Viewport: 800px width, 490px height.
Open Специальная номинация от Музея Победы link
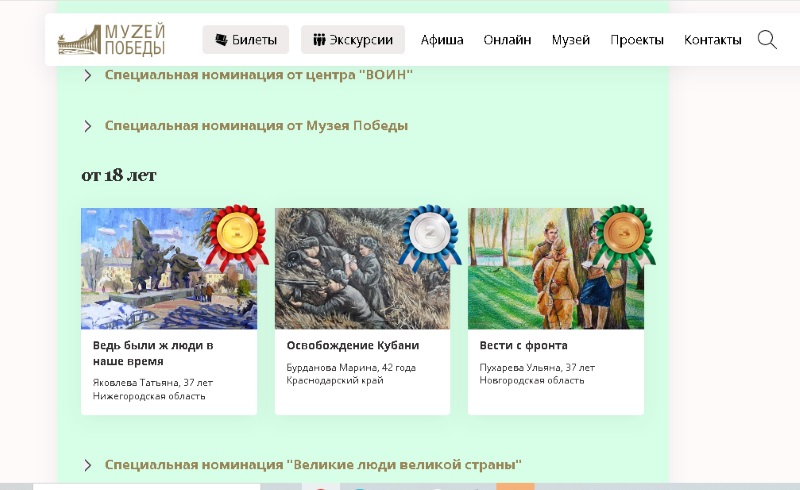(x=256, y=126)
